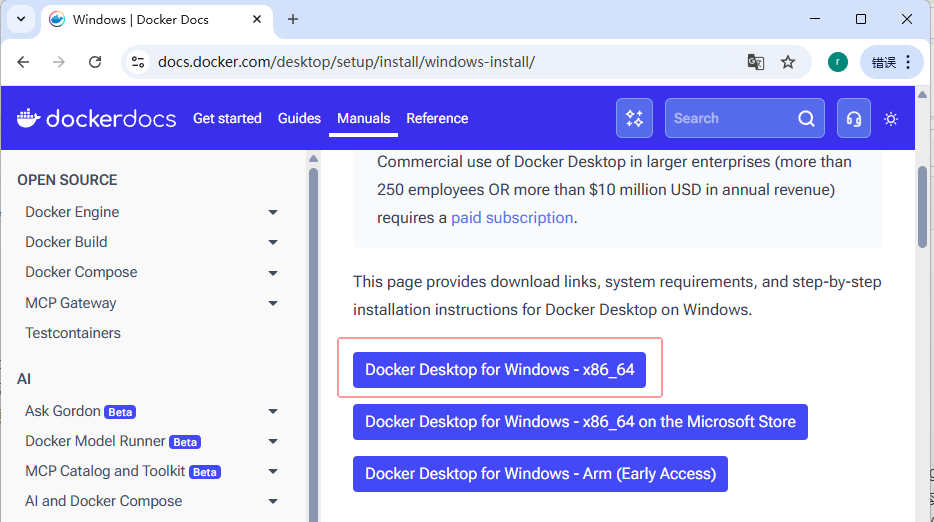The height and width of the screenshot is (522, 934).
Task: Expand Docker Compose section
Action: tap(273, 273)
